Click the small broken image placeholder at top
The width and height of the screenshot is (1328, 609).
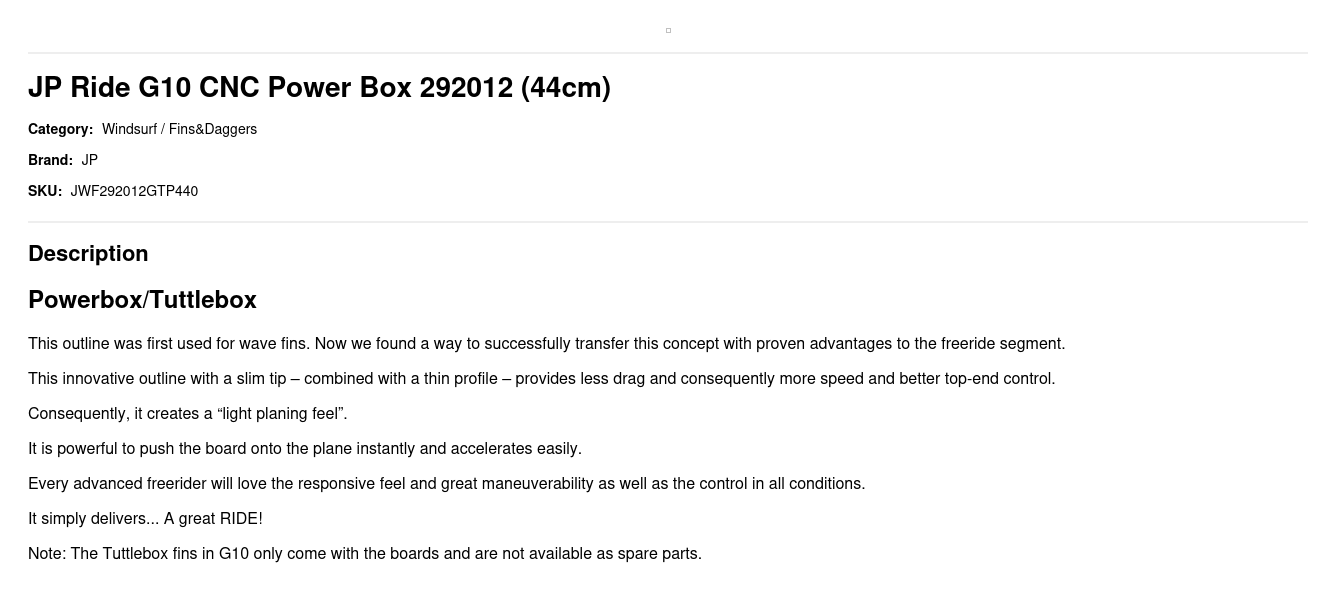tap(668, 30)
